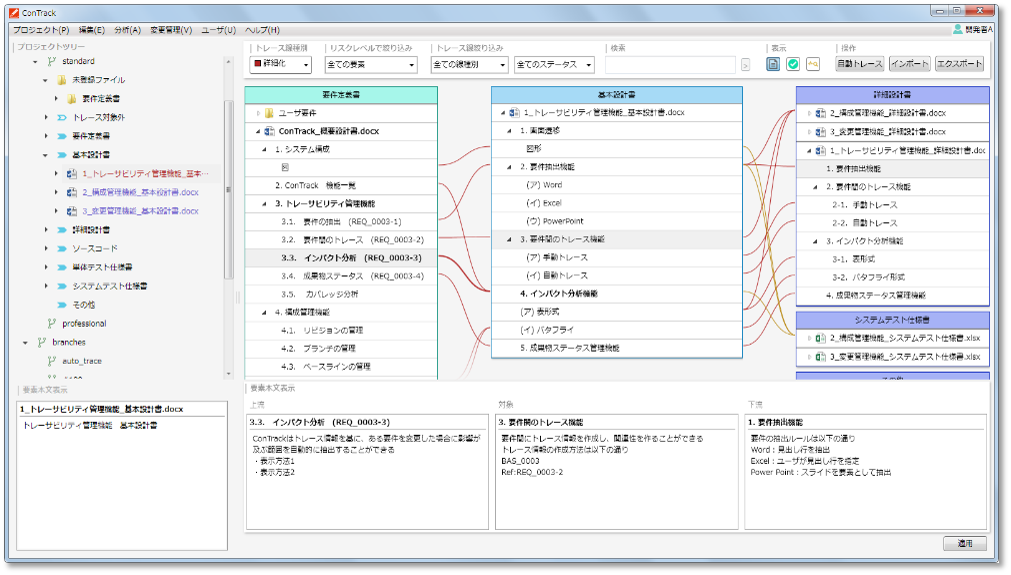Expand the ソースコード node in project tree

(x=46, y=248)
